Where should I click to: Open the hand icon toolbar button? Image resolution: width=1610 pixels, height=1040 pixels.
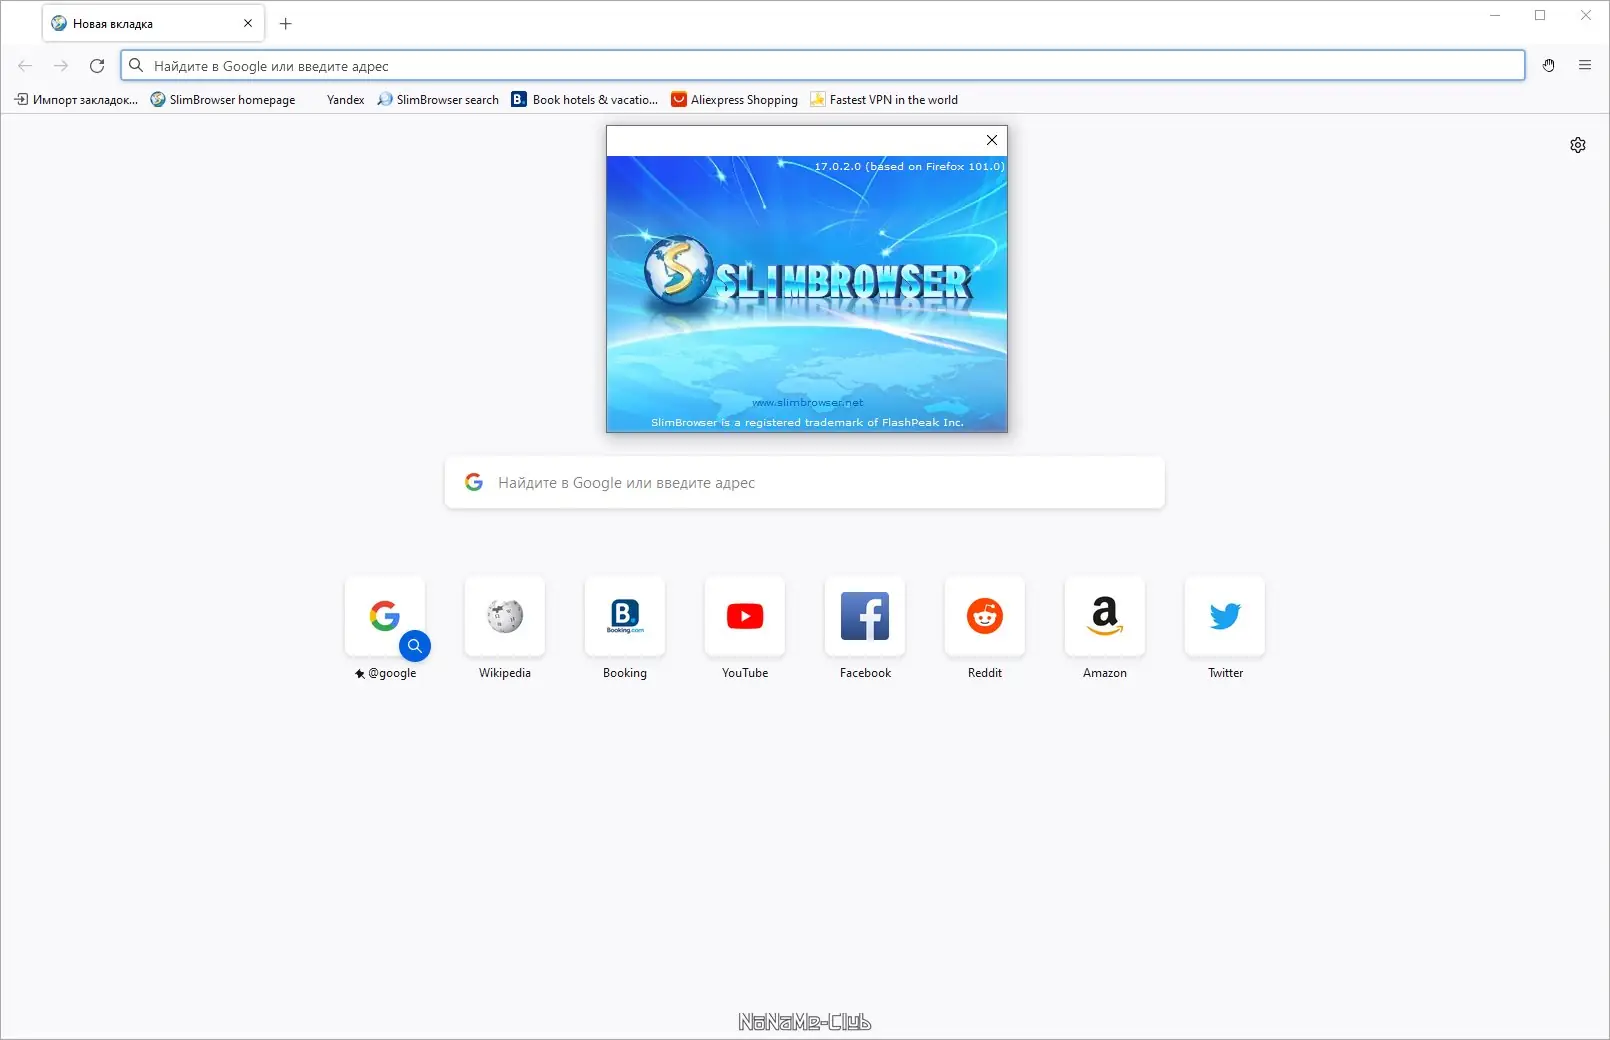click(x=1549, y=66)
